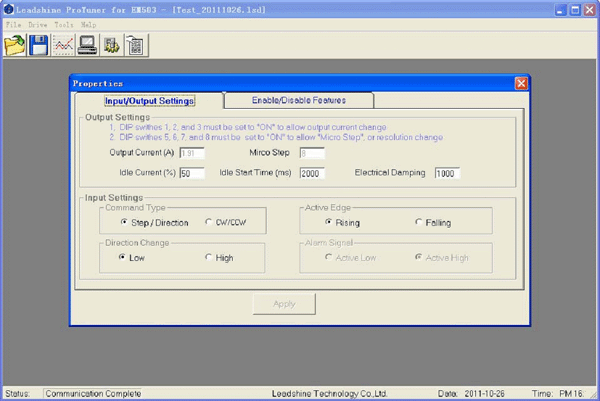Viewport: 600px width, 401px height.
Task: Click the computer connection toolbar icon
Action: click(87, 44)
